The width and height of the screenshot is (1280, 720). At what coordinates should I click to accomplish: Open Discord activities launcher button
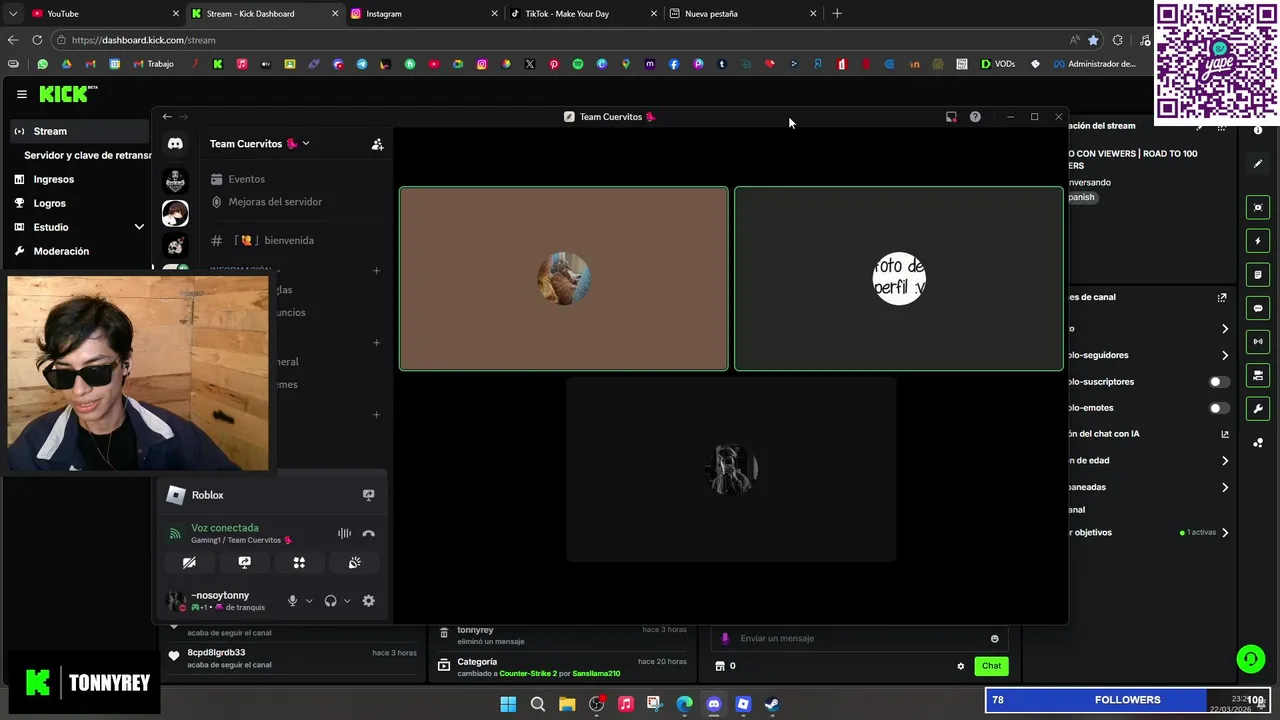point(299,563)
